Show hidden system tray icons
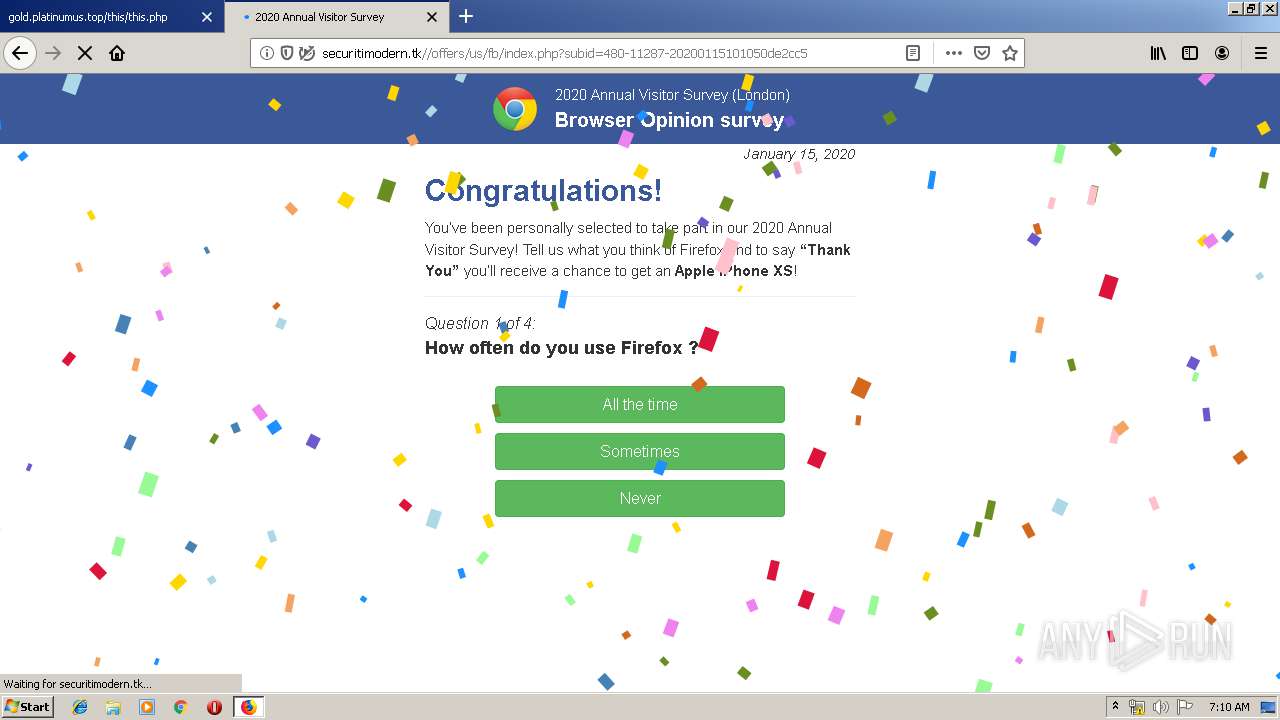Viewport: 1280px width, 720px height. click(1115, 706)
